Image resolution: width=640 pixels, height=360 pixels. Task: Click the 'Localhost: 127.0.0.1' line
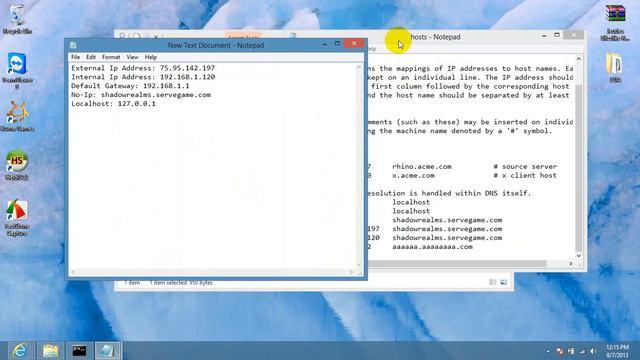point(113,104)
